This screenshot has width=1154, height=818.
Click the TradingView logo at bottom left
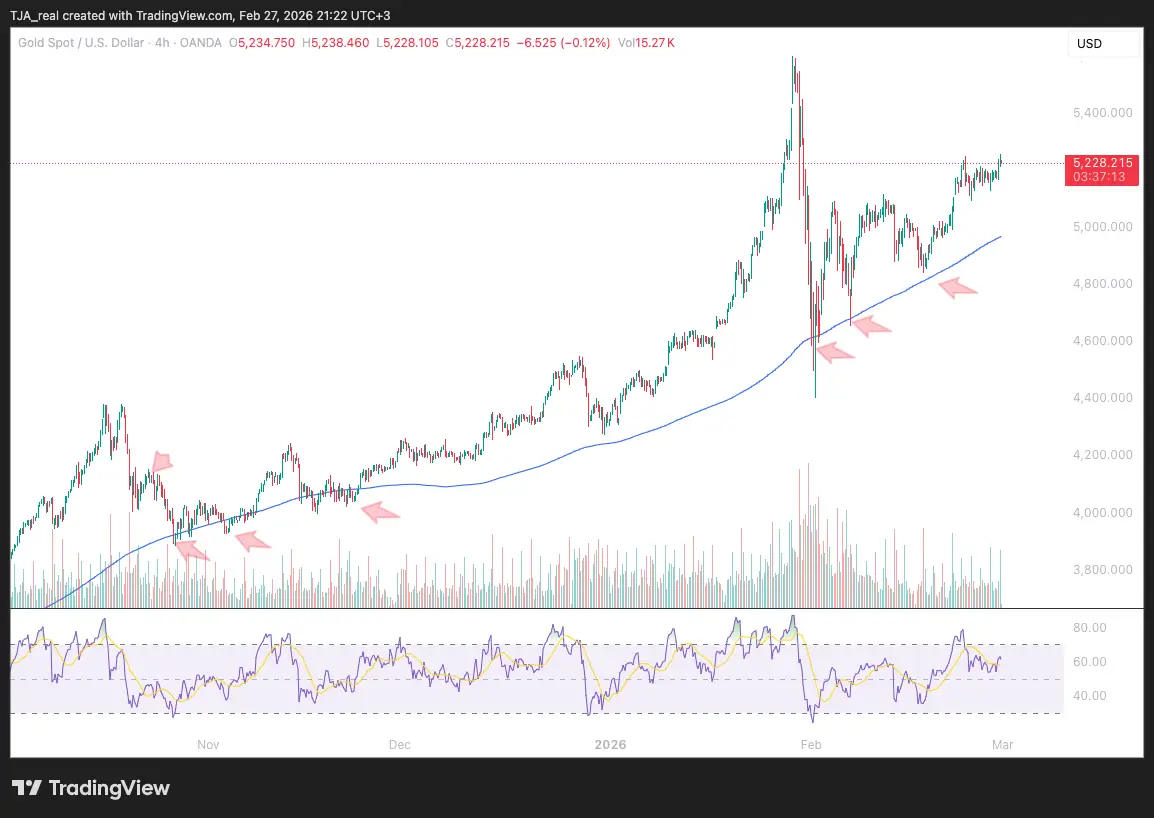click(x=91, y=788)
